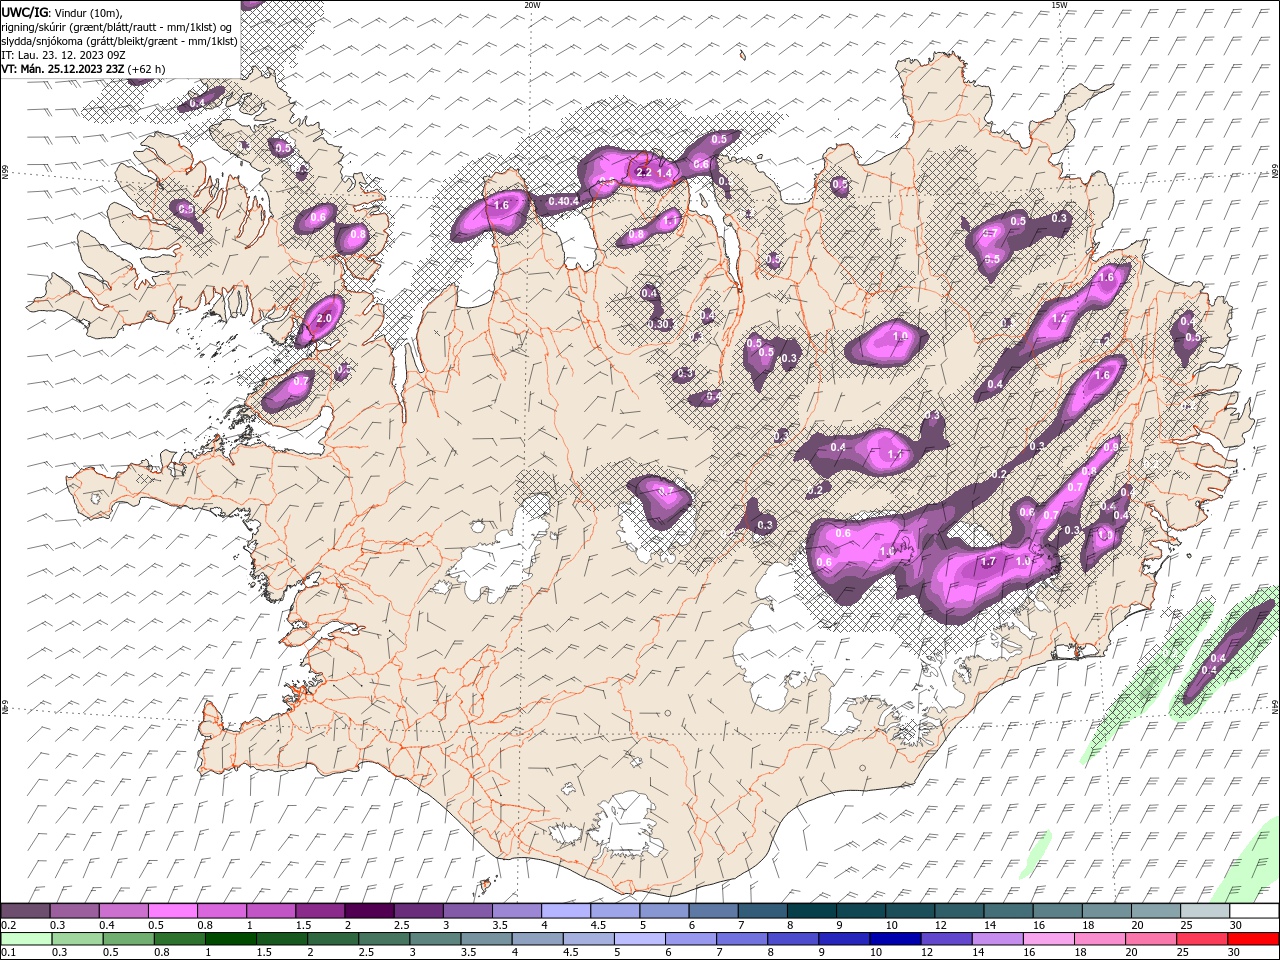The width and height of the screenshot is (1280, 960).
Task: Click the deep blue lower legend swatch at 10
Action: tap(893, 939)
